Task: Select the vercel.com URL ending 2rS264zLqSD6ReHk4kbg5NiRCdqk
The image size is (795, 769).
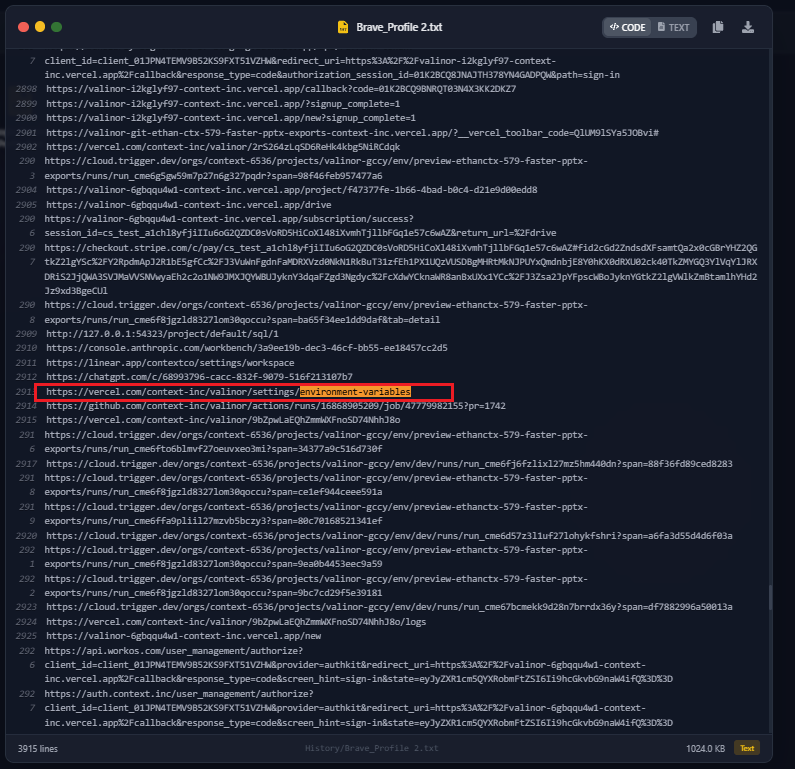Action: [x=223, y=147]
